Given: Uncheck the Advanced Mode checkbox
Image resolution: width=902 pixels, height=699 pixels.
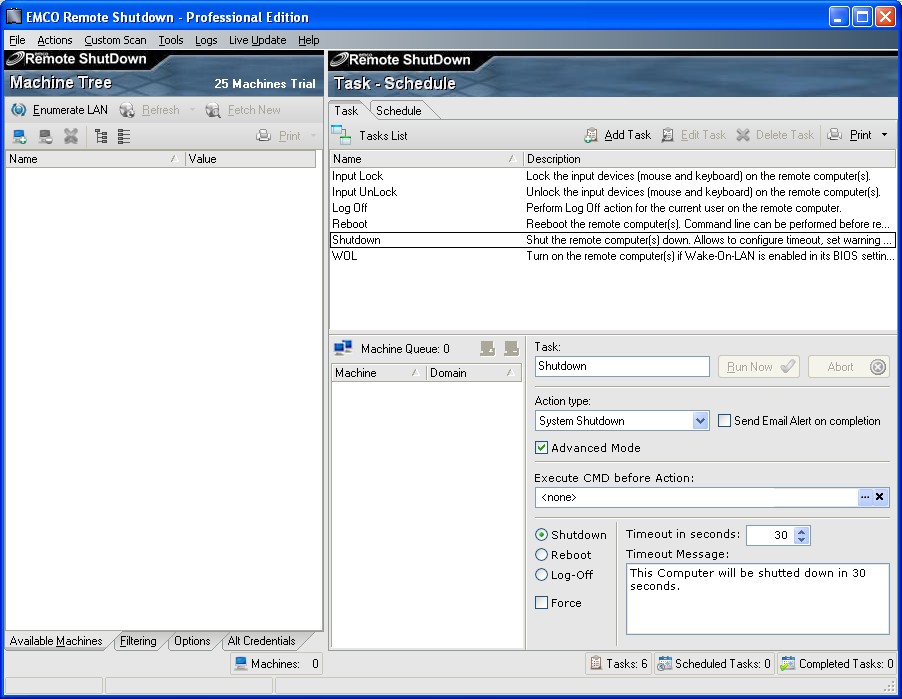Looking at the screenshot, I should (x=541, y=448).
